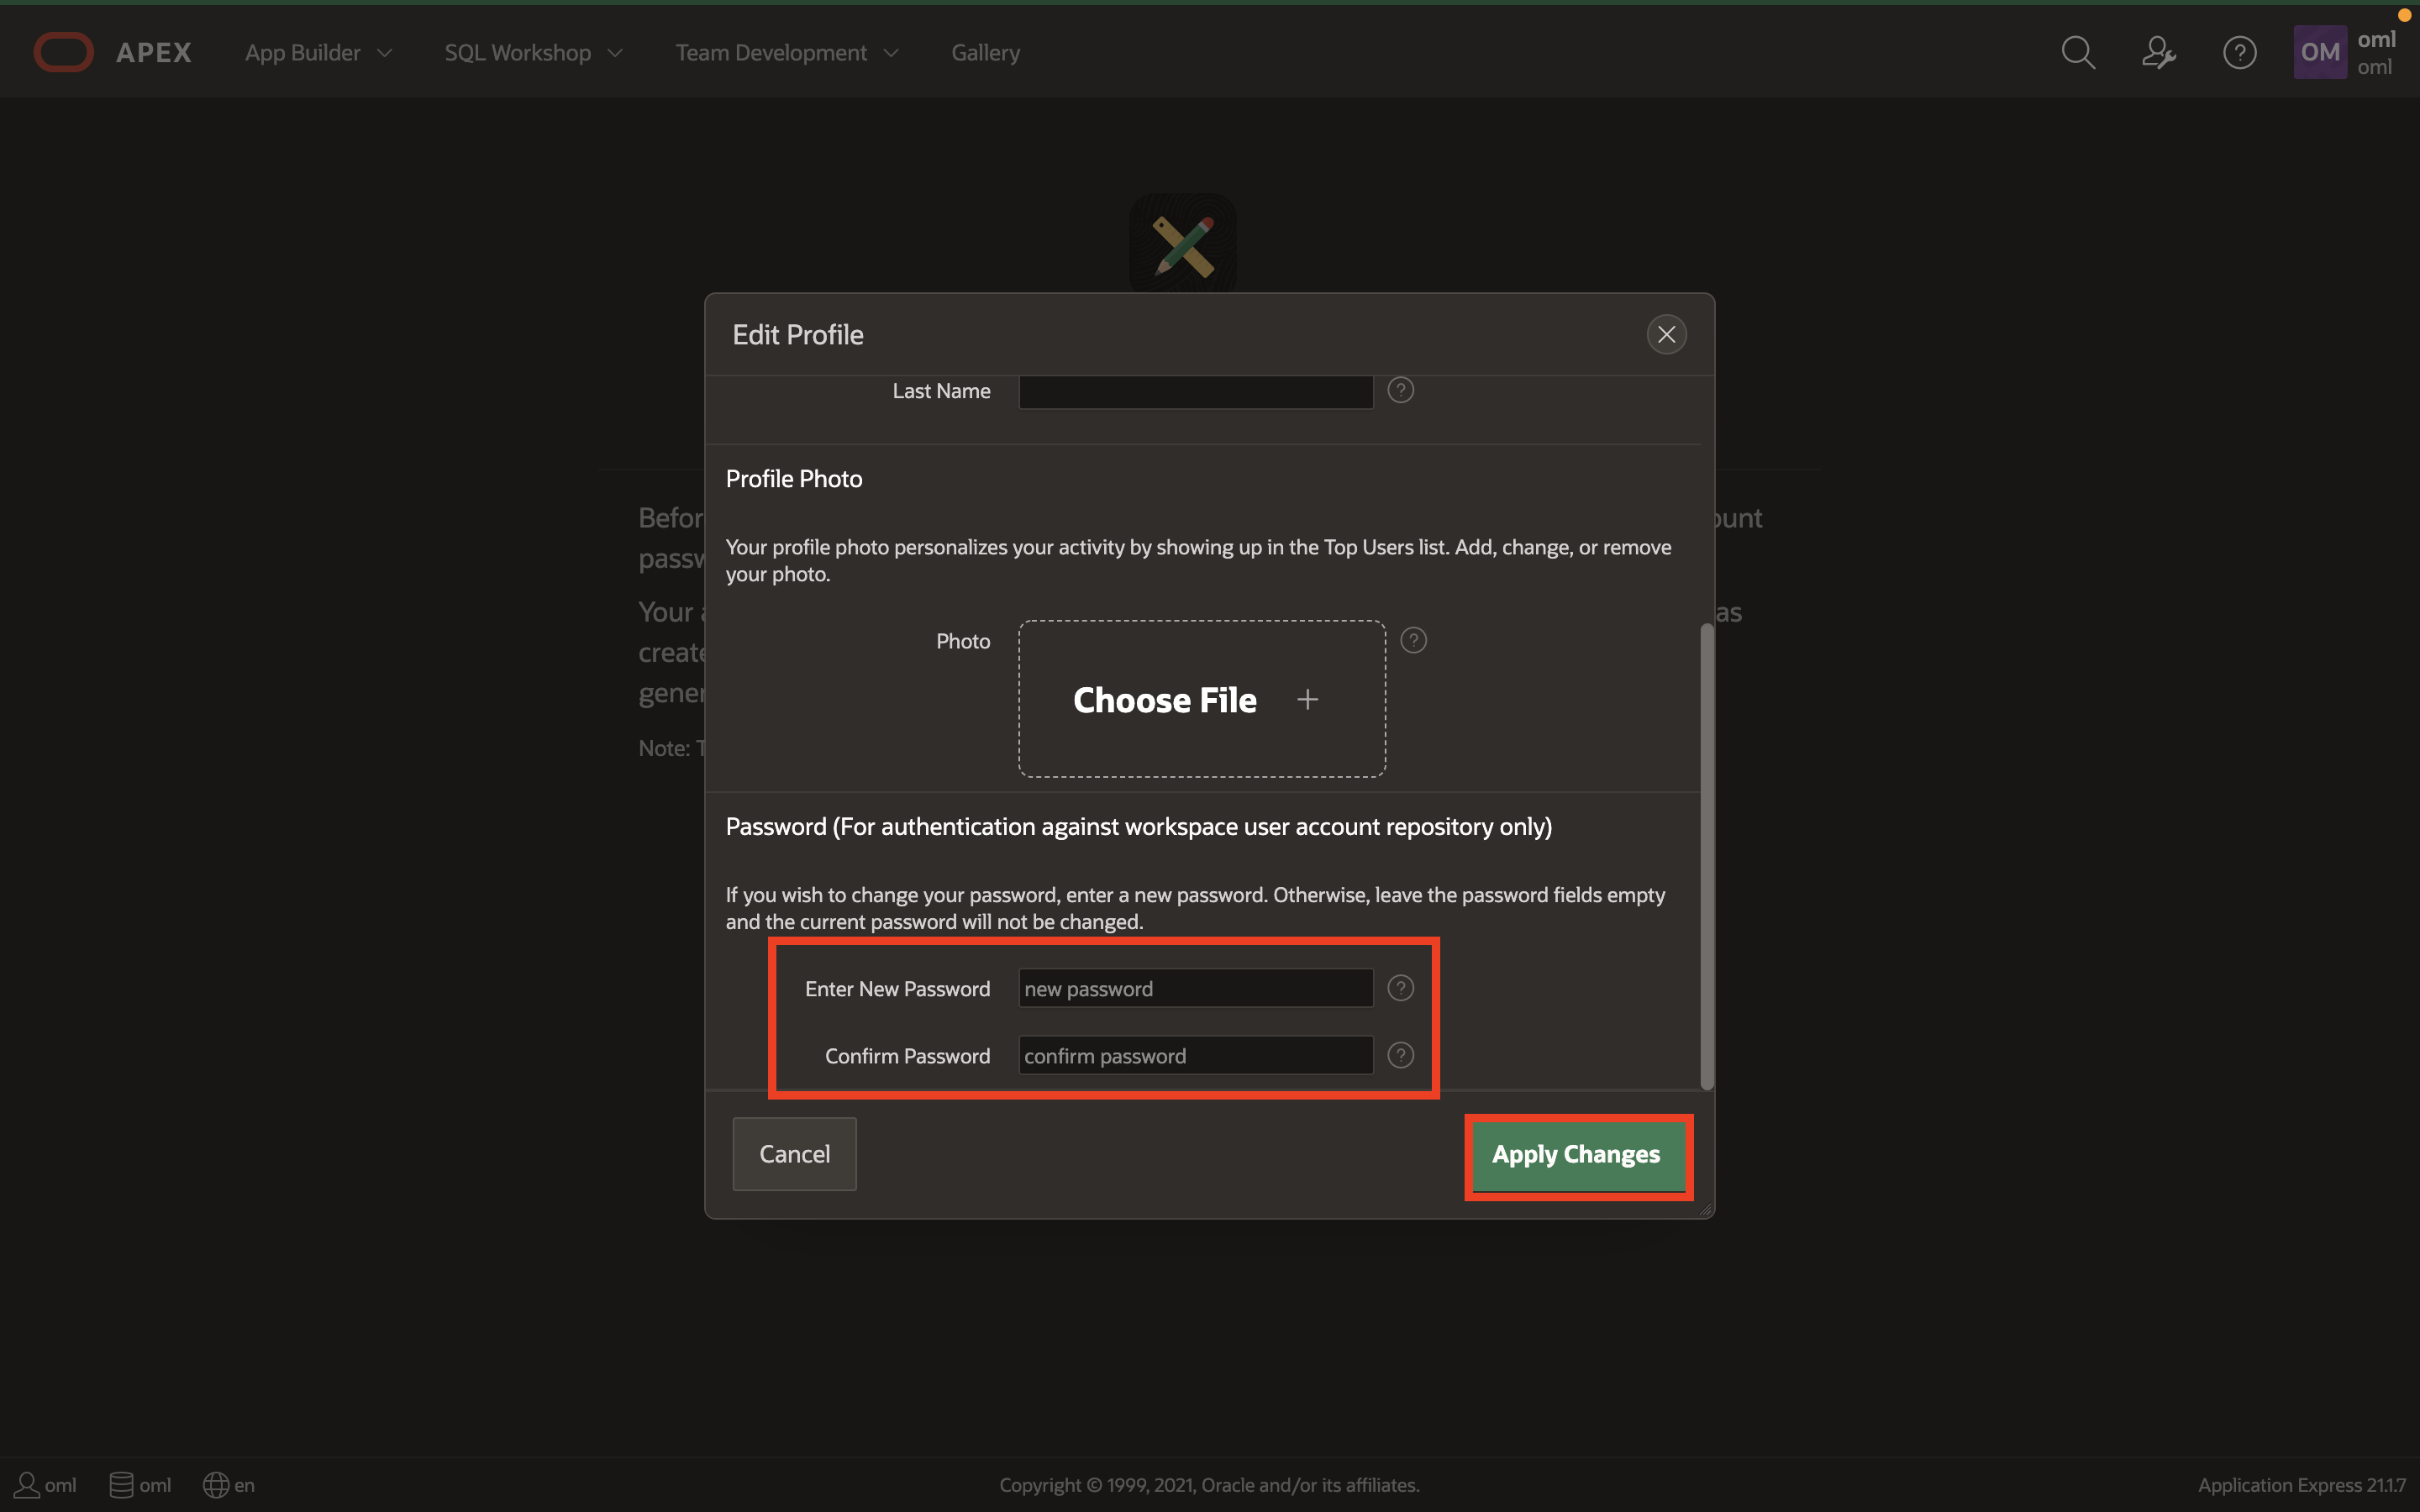Expand the App Builder dropdown menu
The height and width of the screenshot is (1512, 2420).
[x=318, y=52]
